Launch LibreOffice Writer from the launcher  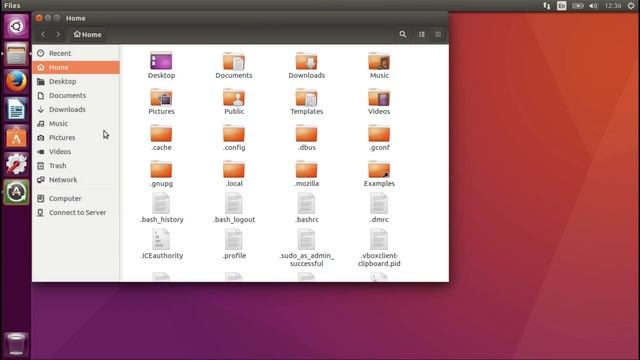click(16, 109)
